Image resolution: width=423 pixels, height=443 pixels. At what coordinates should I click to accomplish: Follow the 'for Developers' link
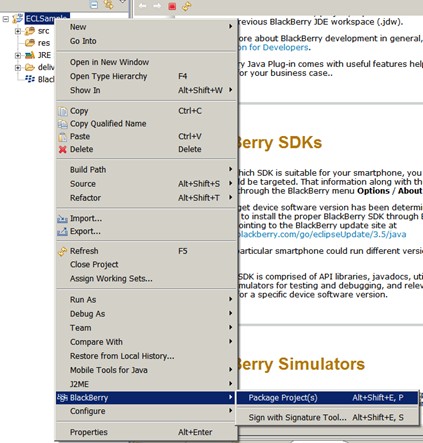coord(274,47)
